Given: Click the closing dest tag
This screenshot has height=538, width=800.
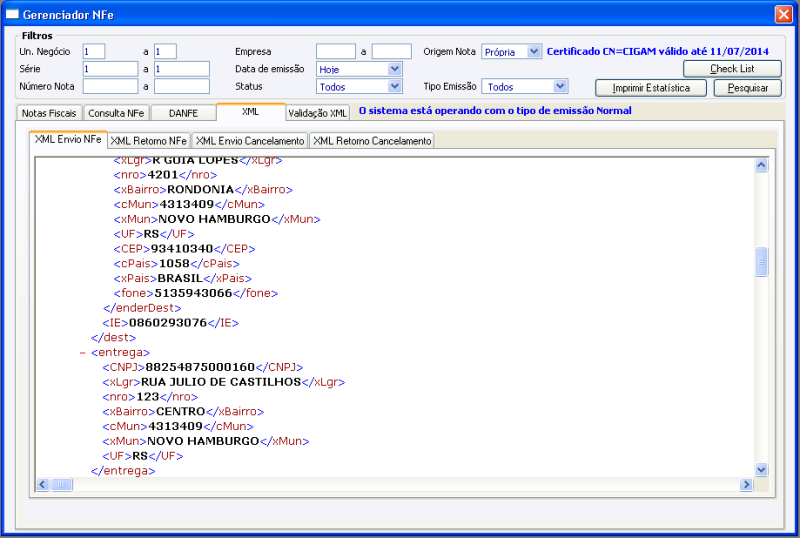Looking at the screenshot, I should 114,337.
